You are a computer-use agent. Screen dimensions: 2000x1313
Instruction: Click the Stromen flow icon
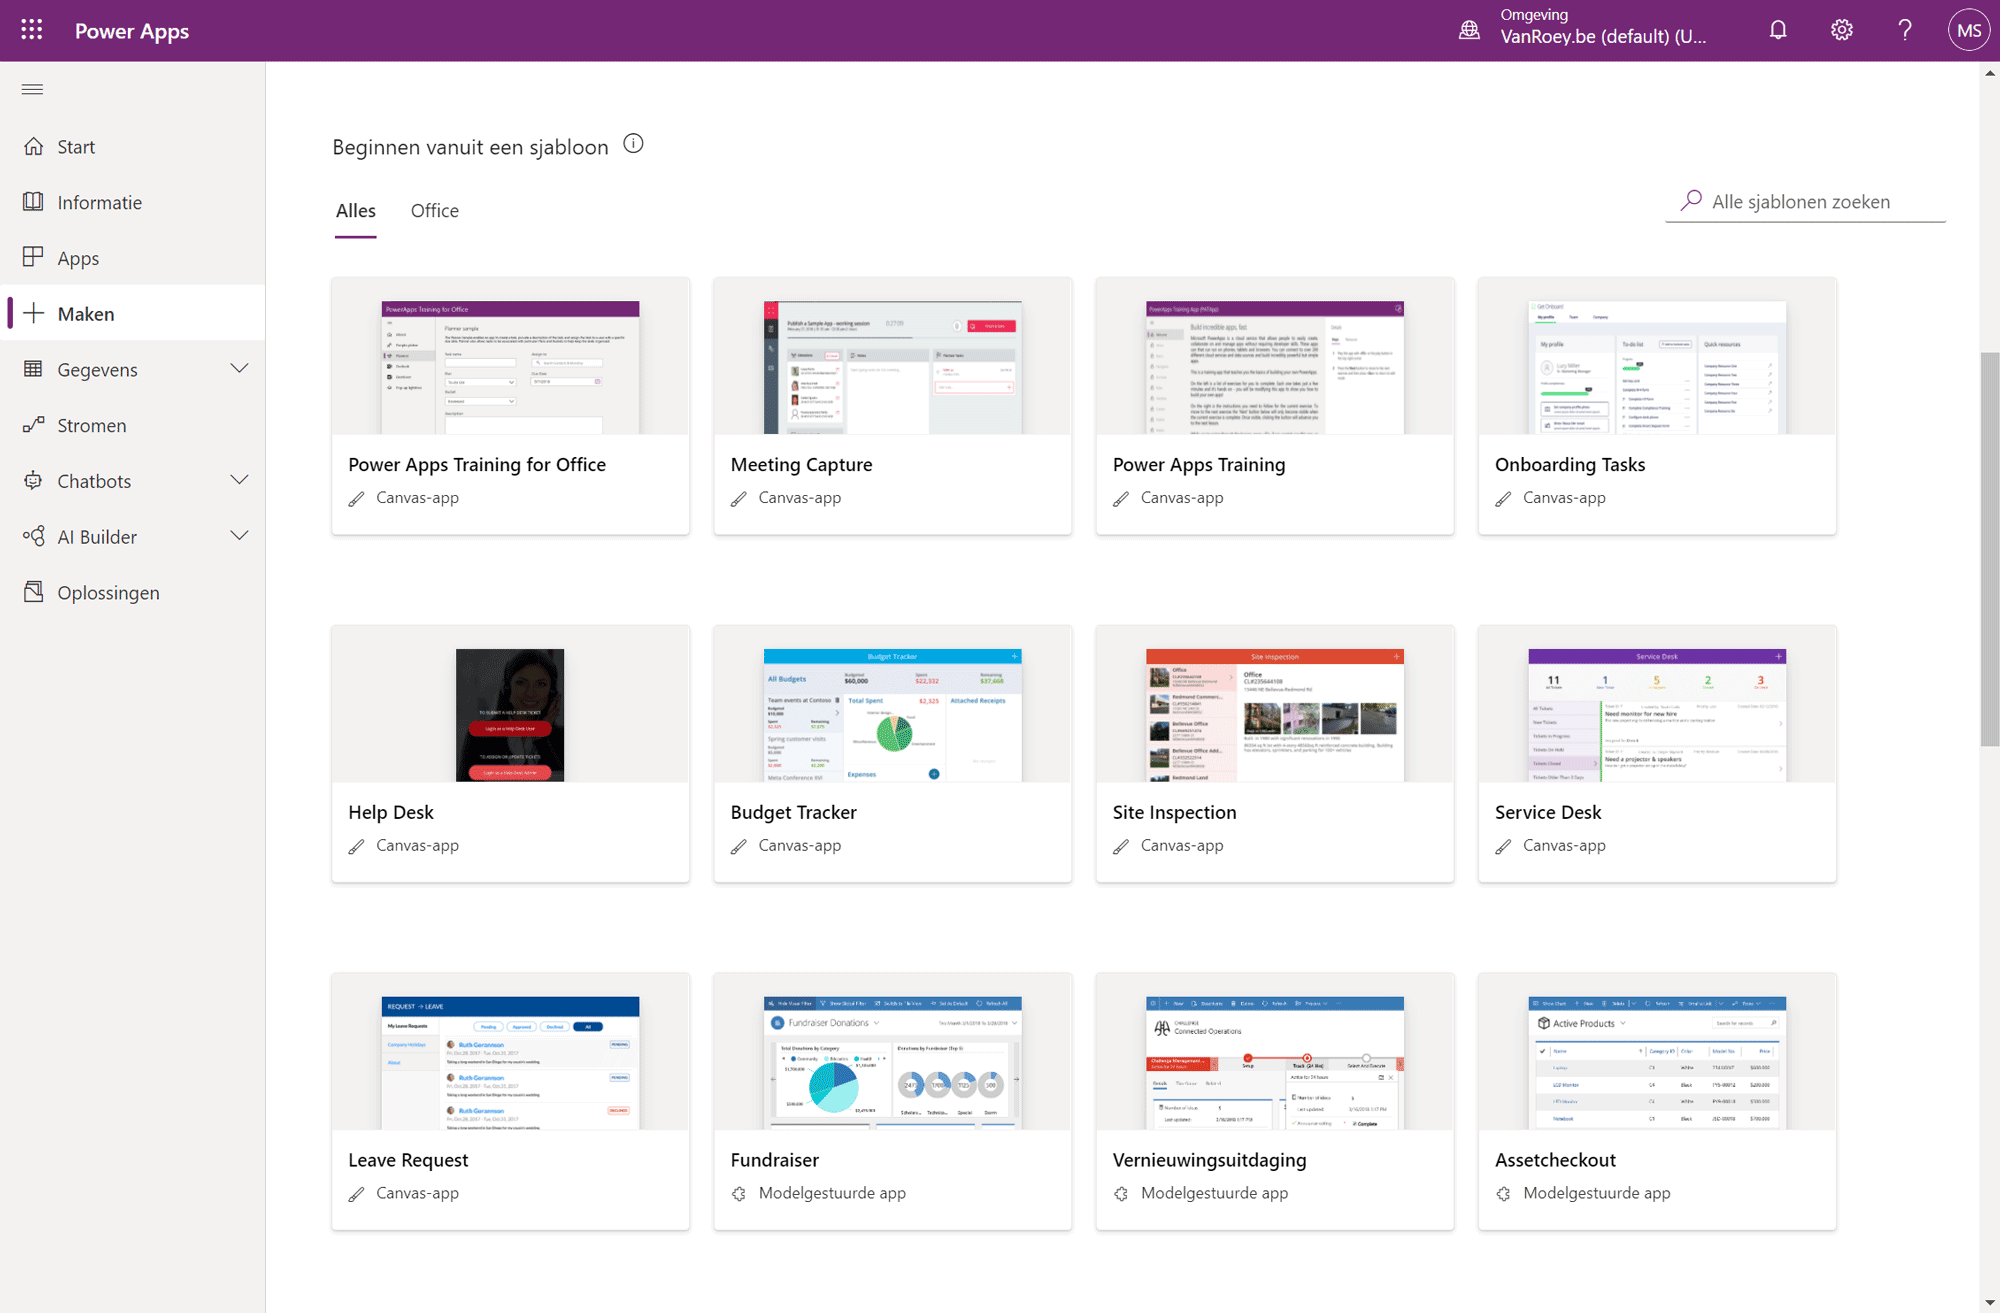pos(33,425)
